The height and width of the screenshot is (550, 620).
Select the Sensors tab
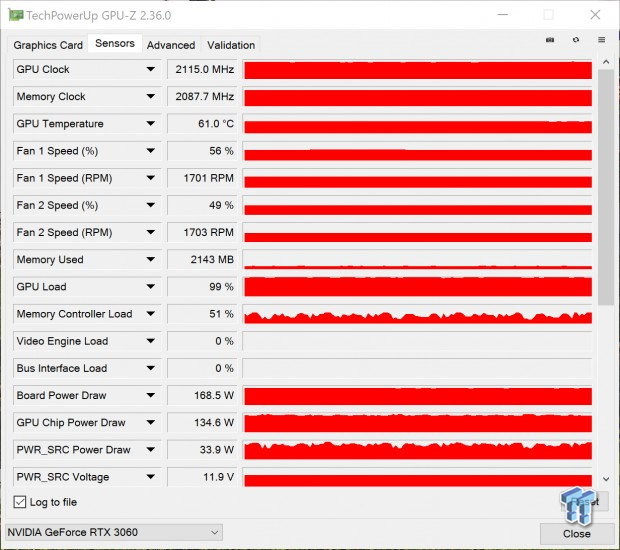tap(115, 43)
